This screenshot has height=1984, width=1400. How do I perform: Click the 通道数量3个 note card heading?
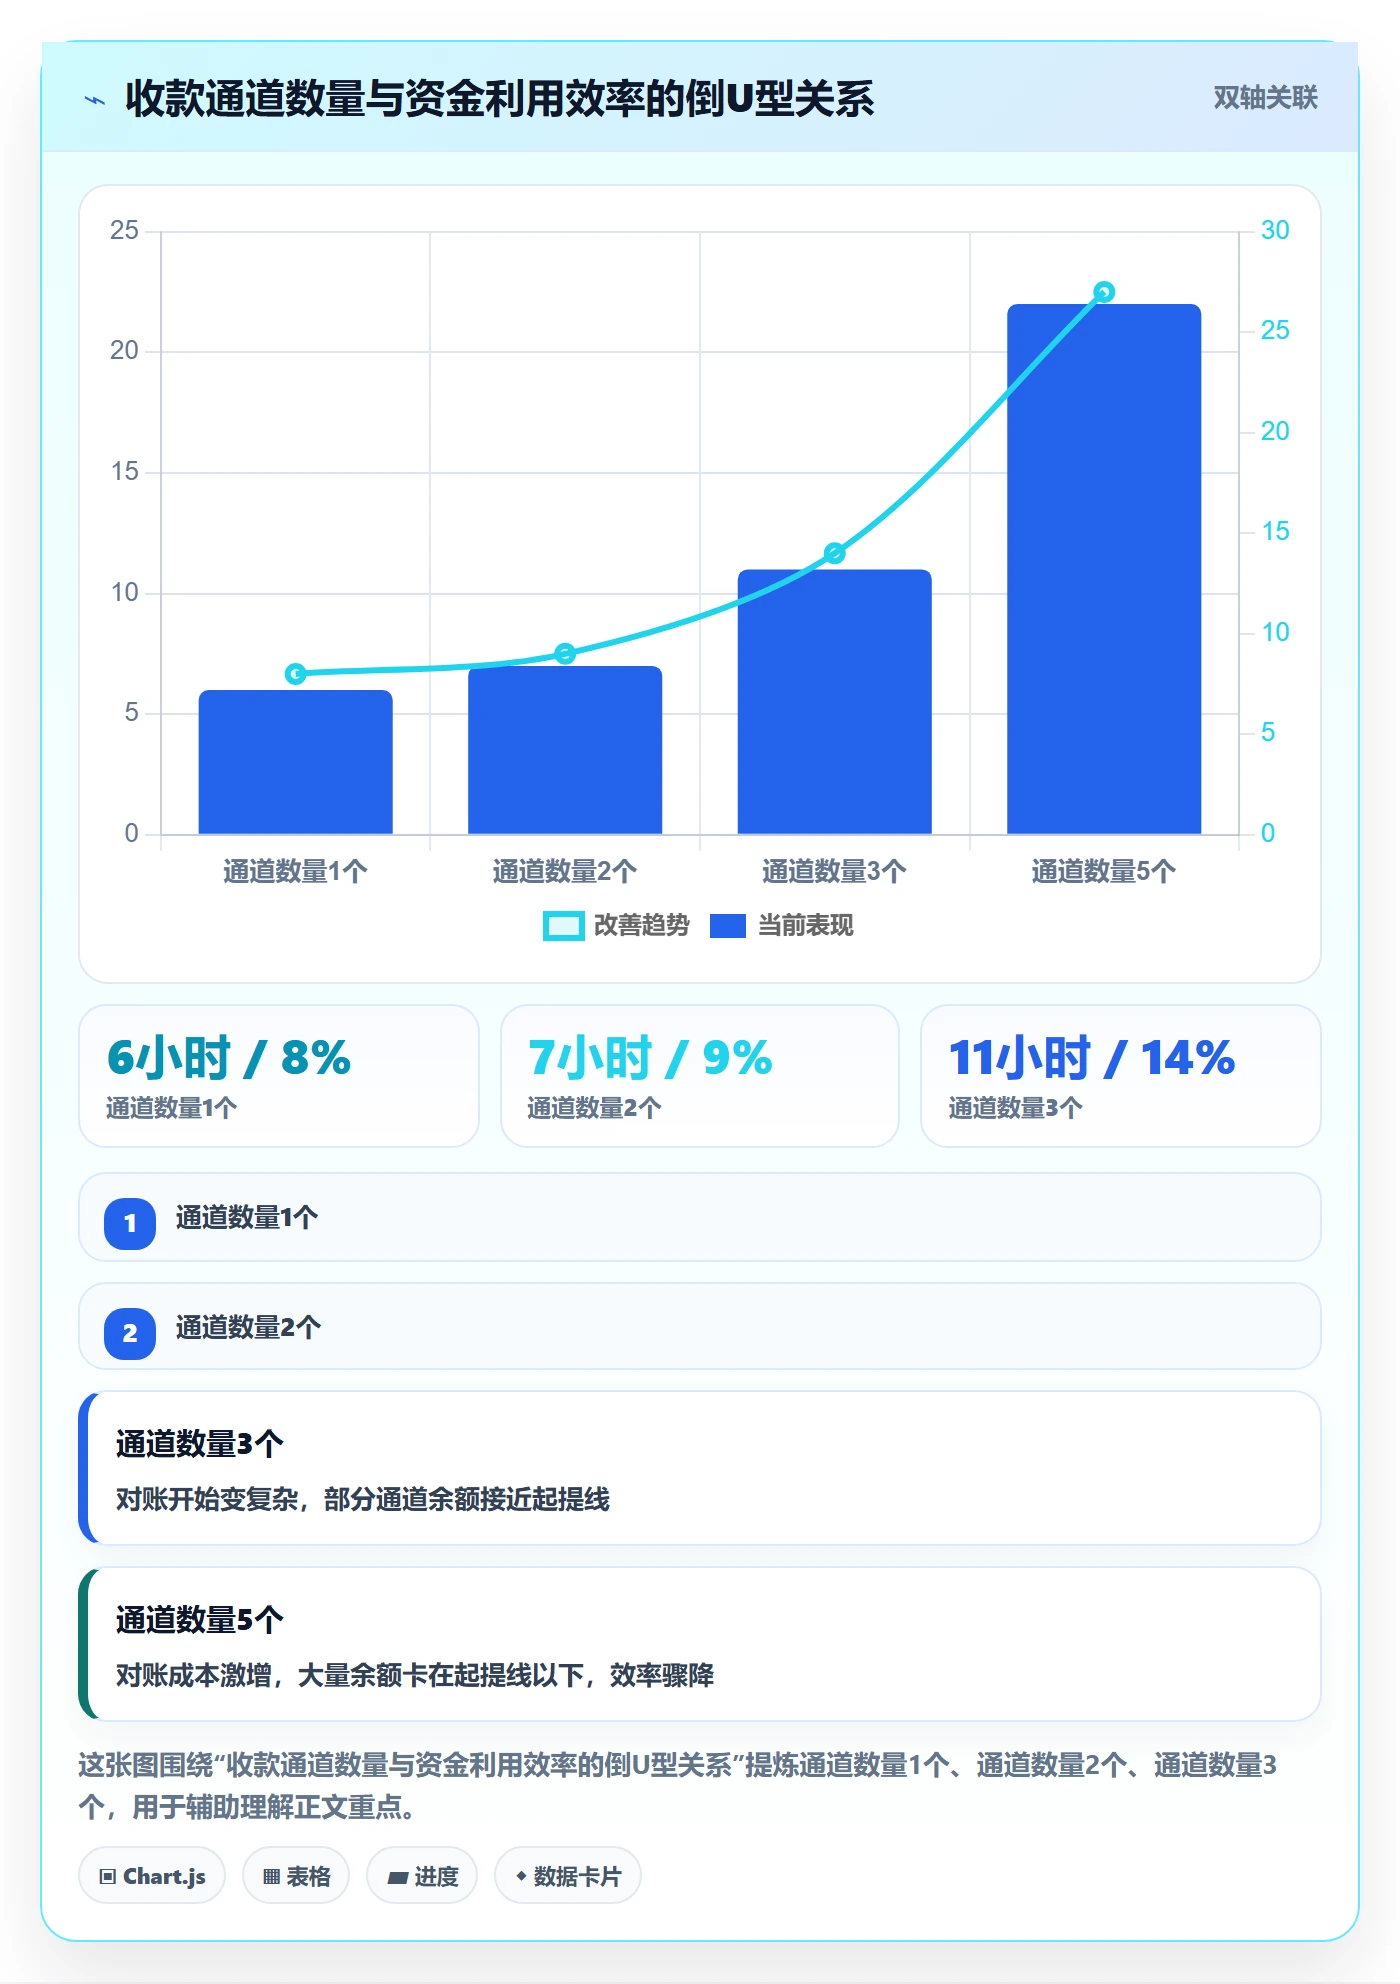[x=200, y=1444]
